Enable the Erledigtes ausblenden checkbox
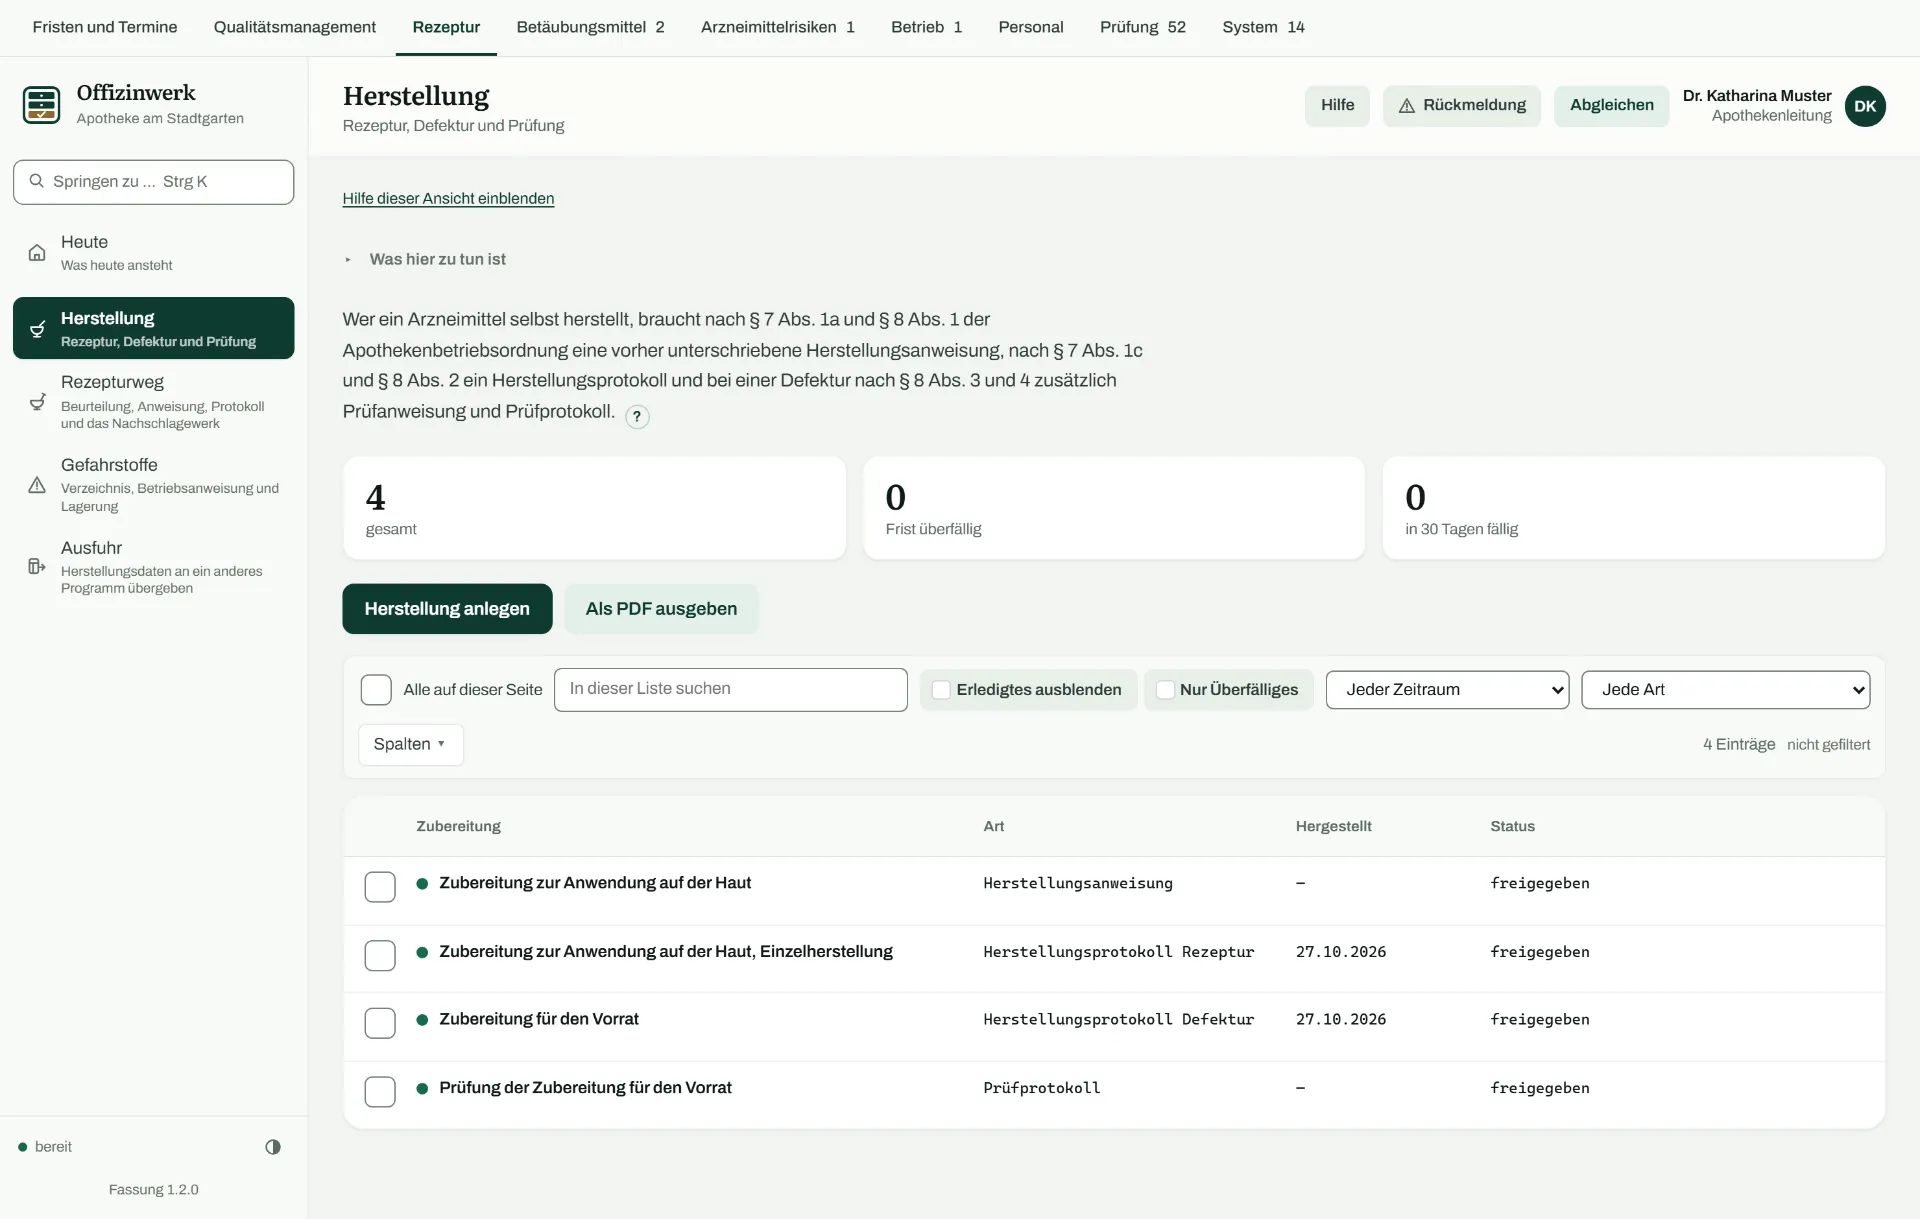This screenshot has width=1920, height=1219. click(941, 690)
